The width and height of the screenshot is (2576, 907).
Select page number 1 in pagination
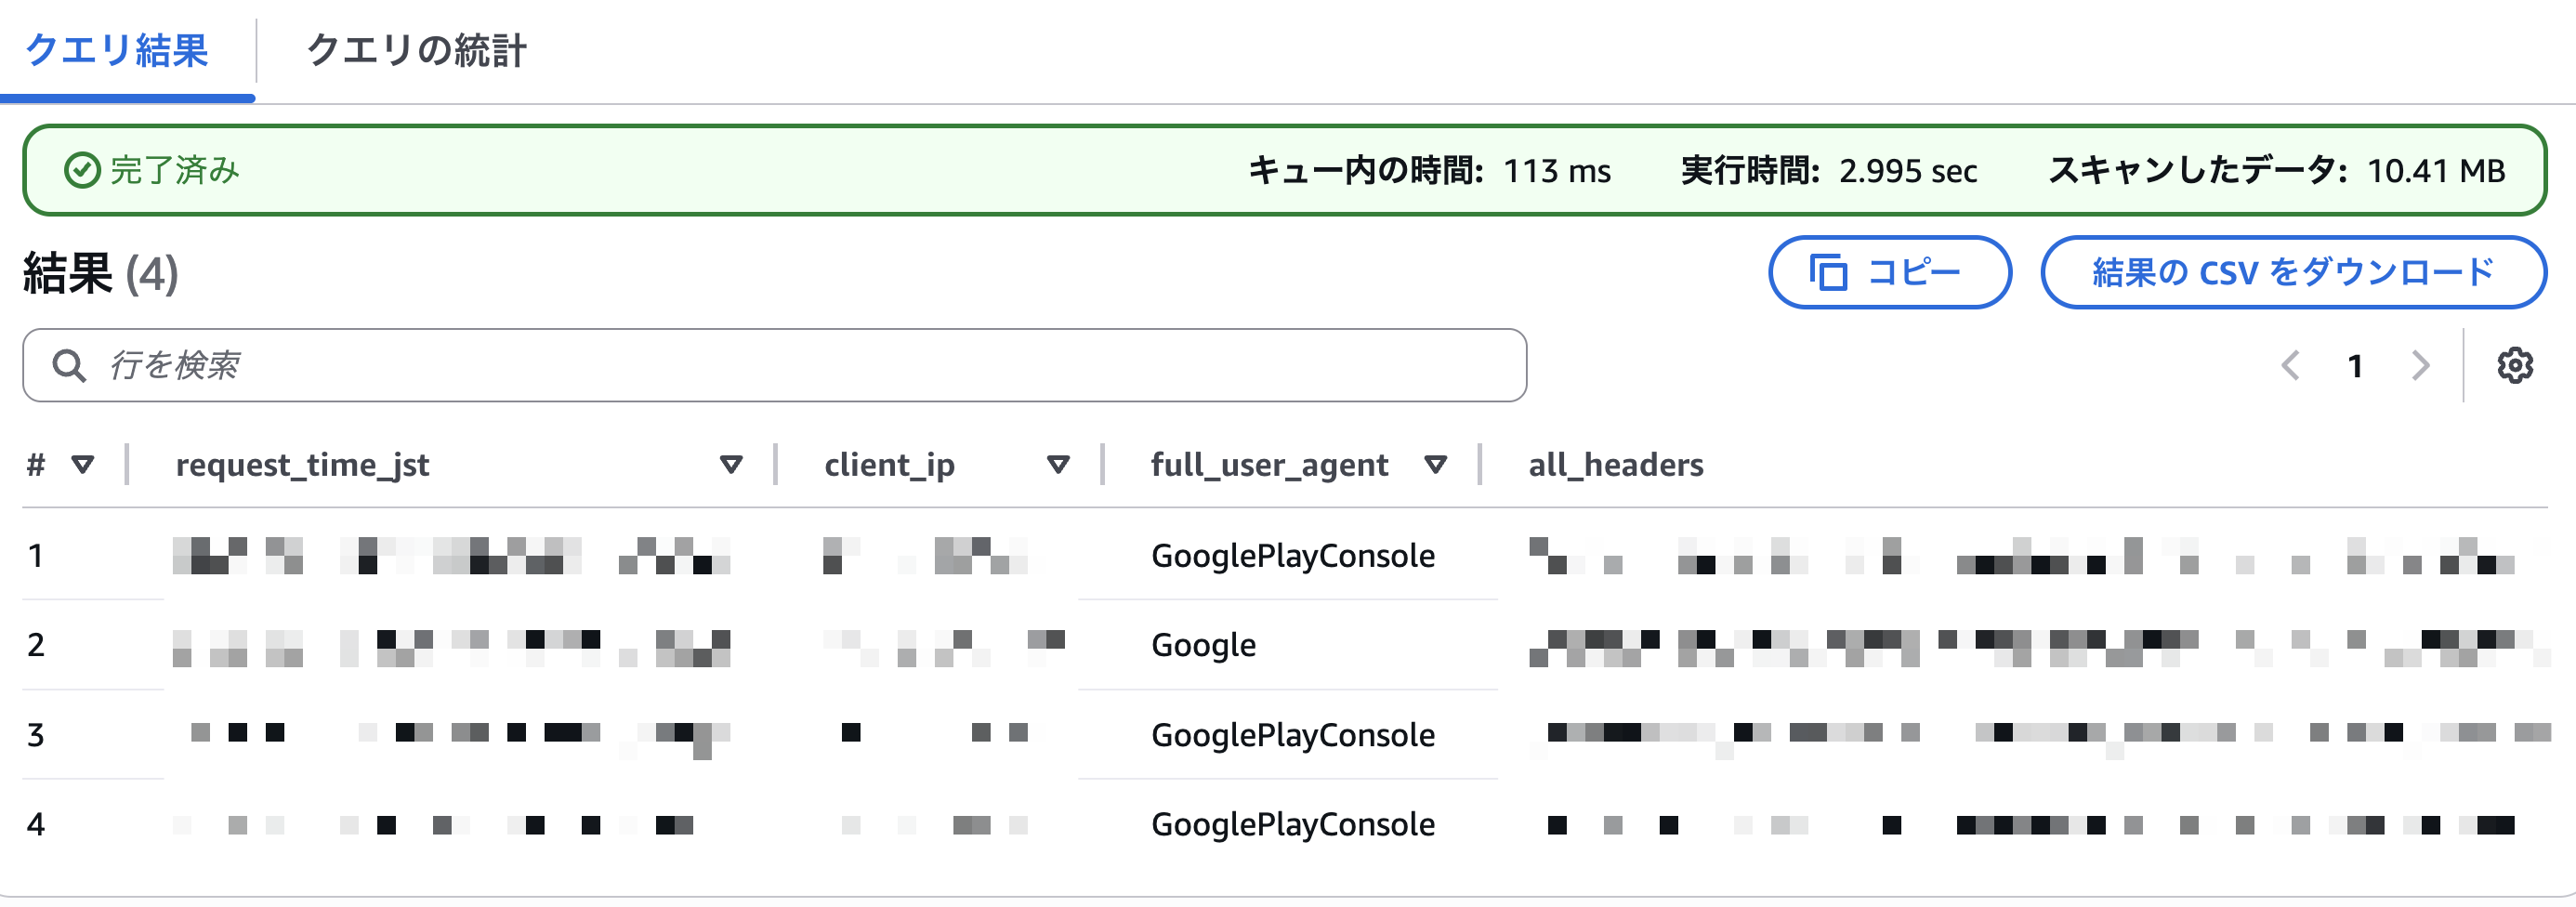(x=2355, y=366)
